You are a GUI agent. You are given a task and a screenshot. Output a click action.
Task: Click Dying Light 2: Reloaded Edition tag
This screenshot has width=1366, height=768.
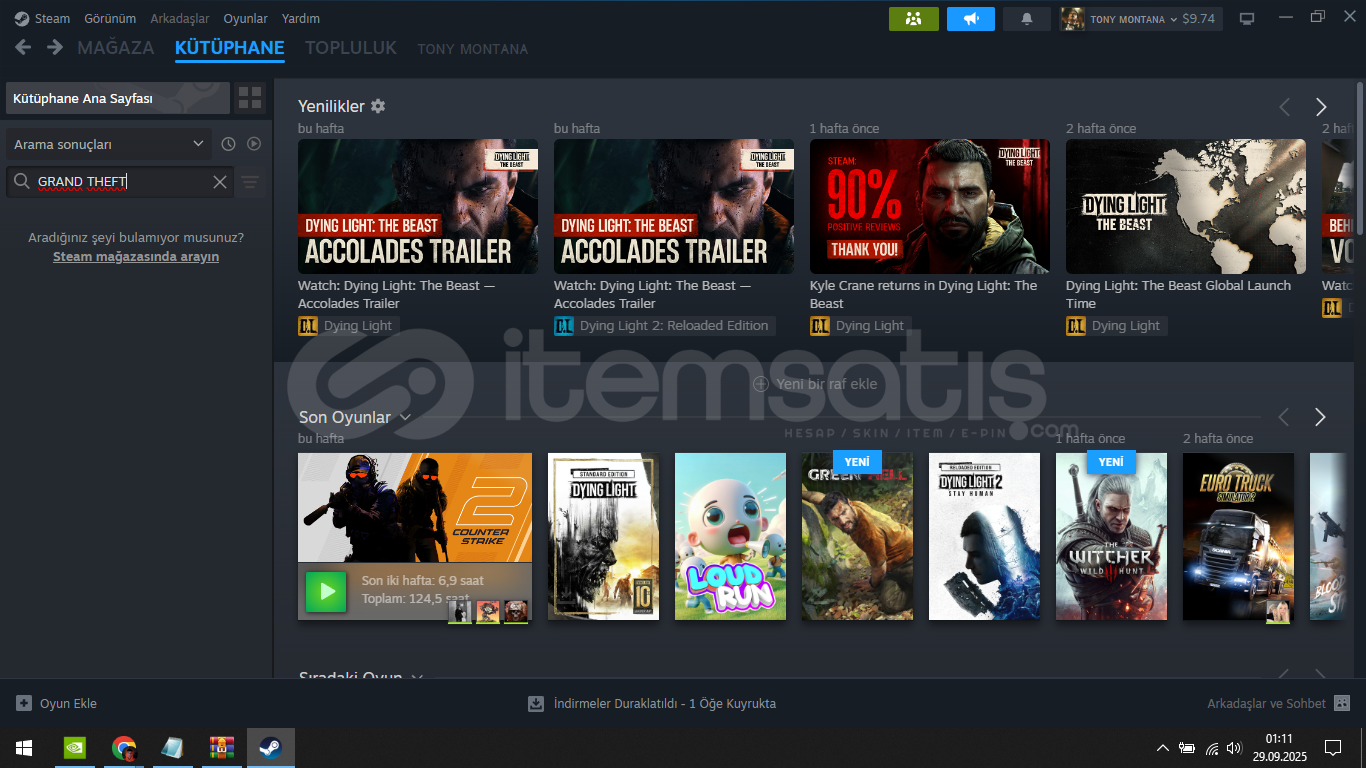[664, 326]
